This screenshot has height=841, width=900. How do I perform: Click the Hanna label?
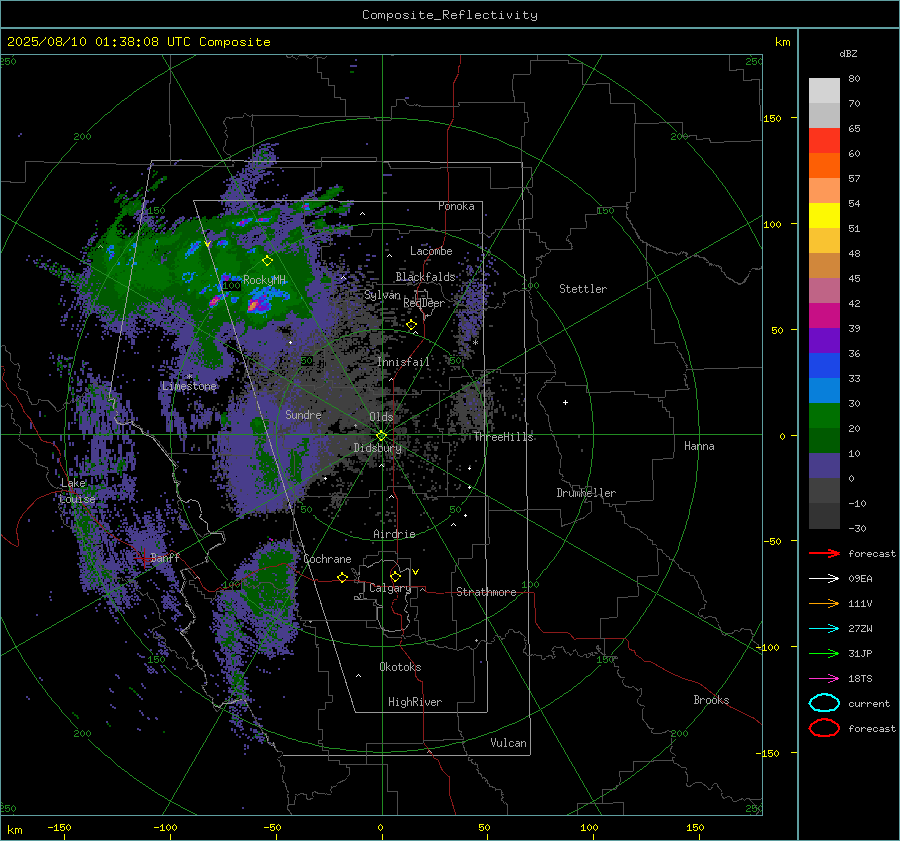pos(699,446)
